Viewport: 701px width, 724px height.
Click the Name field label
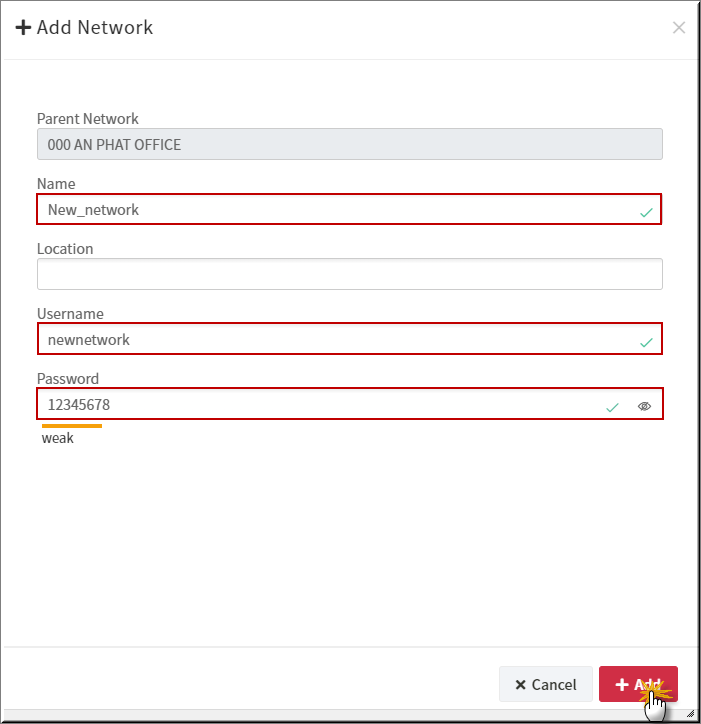pyautogui.click(x=56, y=184)
